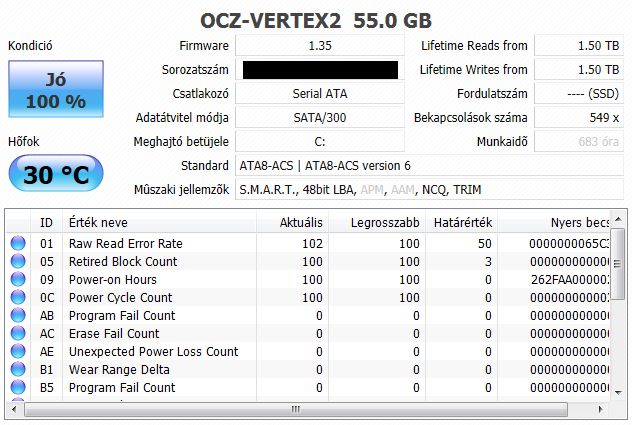
Task: Click the status orb for Power-on Hours
Action: click(17, 280)
